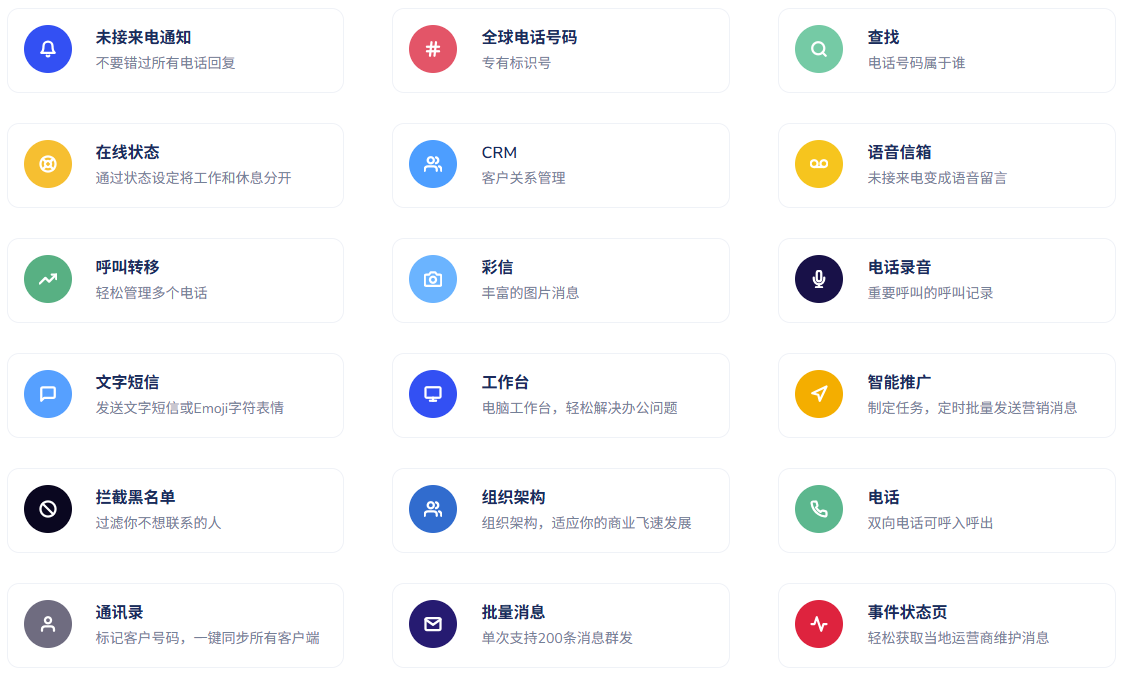Click the 电话 card description 双向电话可呼入呼出
Image resolution: width=1125 pixels, height=675 pixels.
click(930, 523)
